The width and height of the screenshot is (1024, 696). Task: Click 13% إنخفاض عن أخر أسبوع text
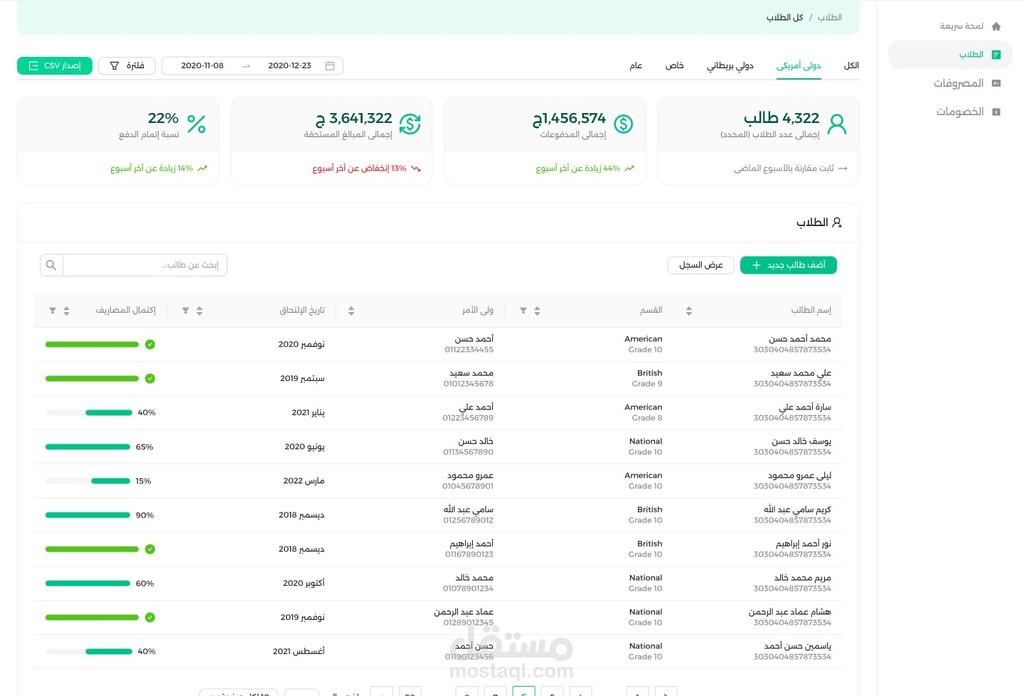coord(359,168)
